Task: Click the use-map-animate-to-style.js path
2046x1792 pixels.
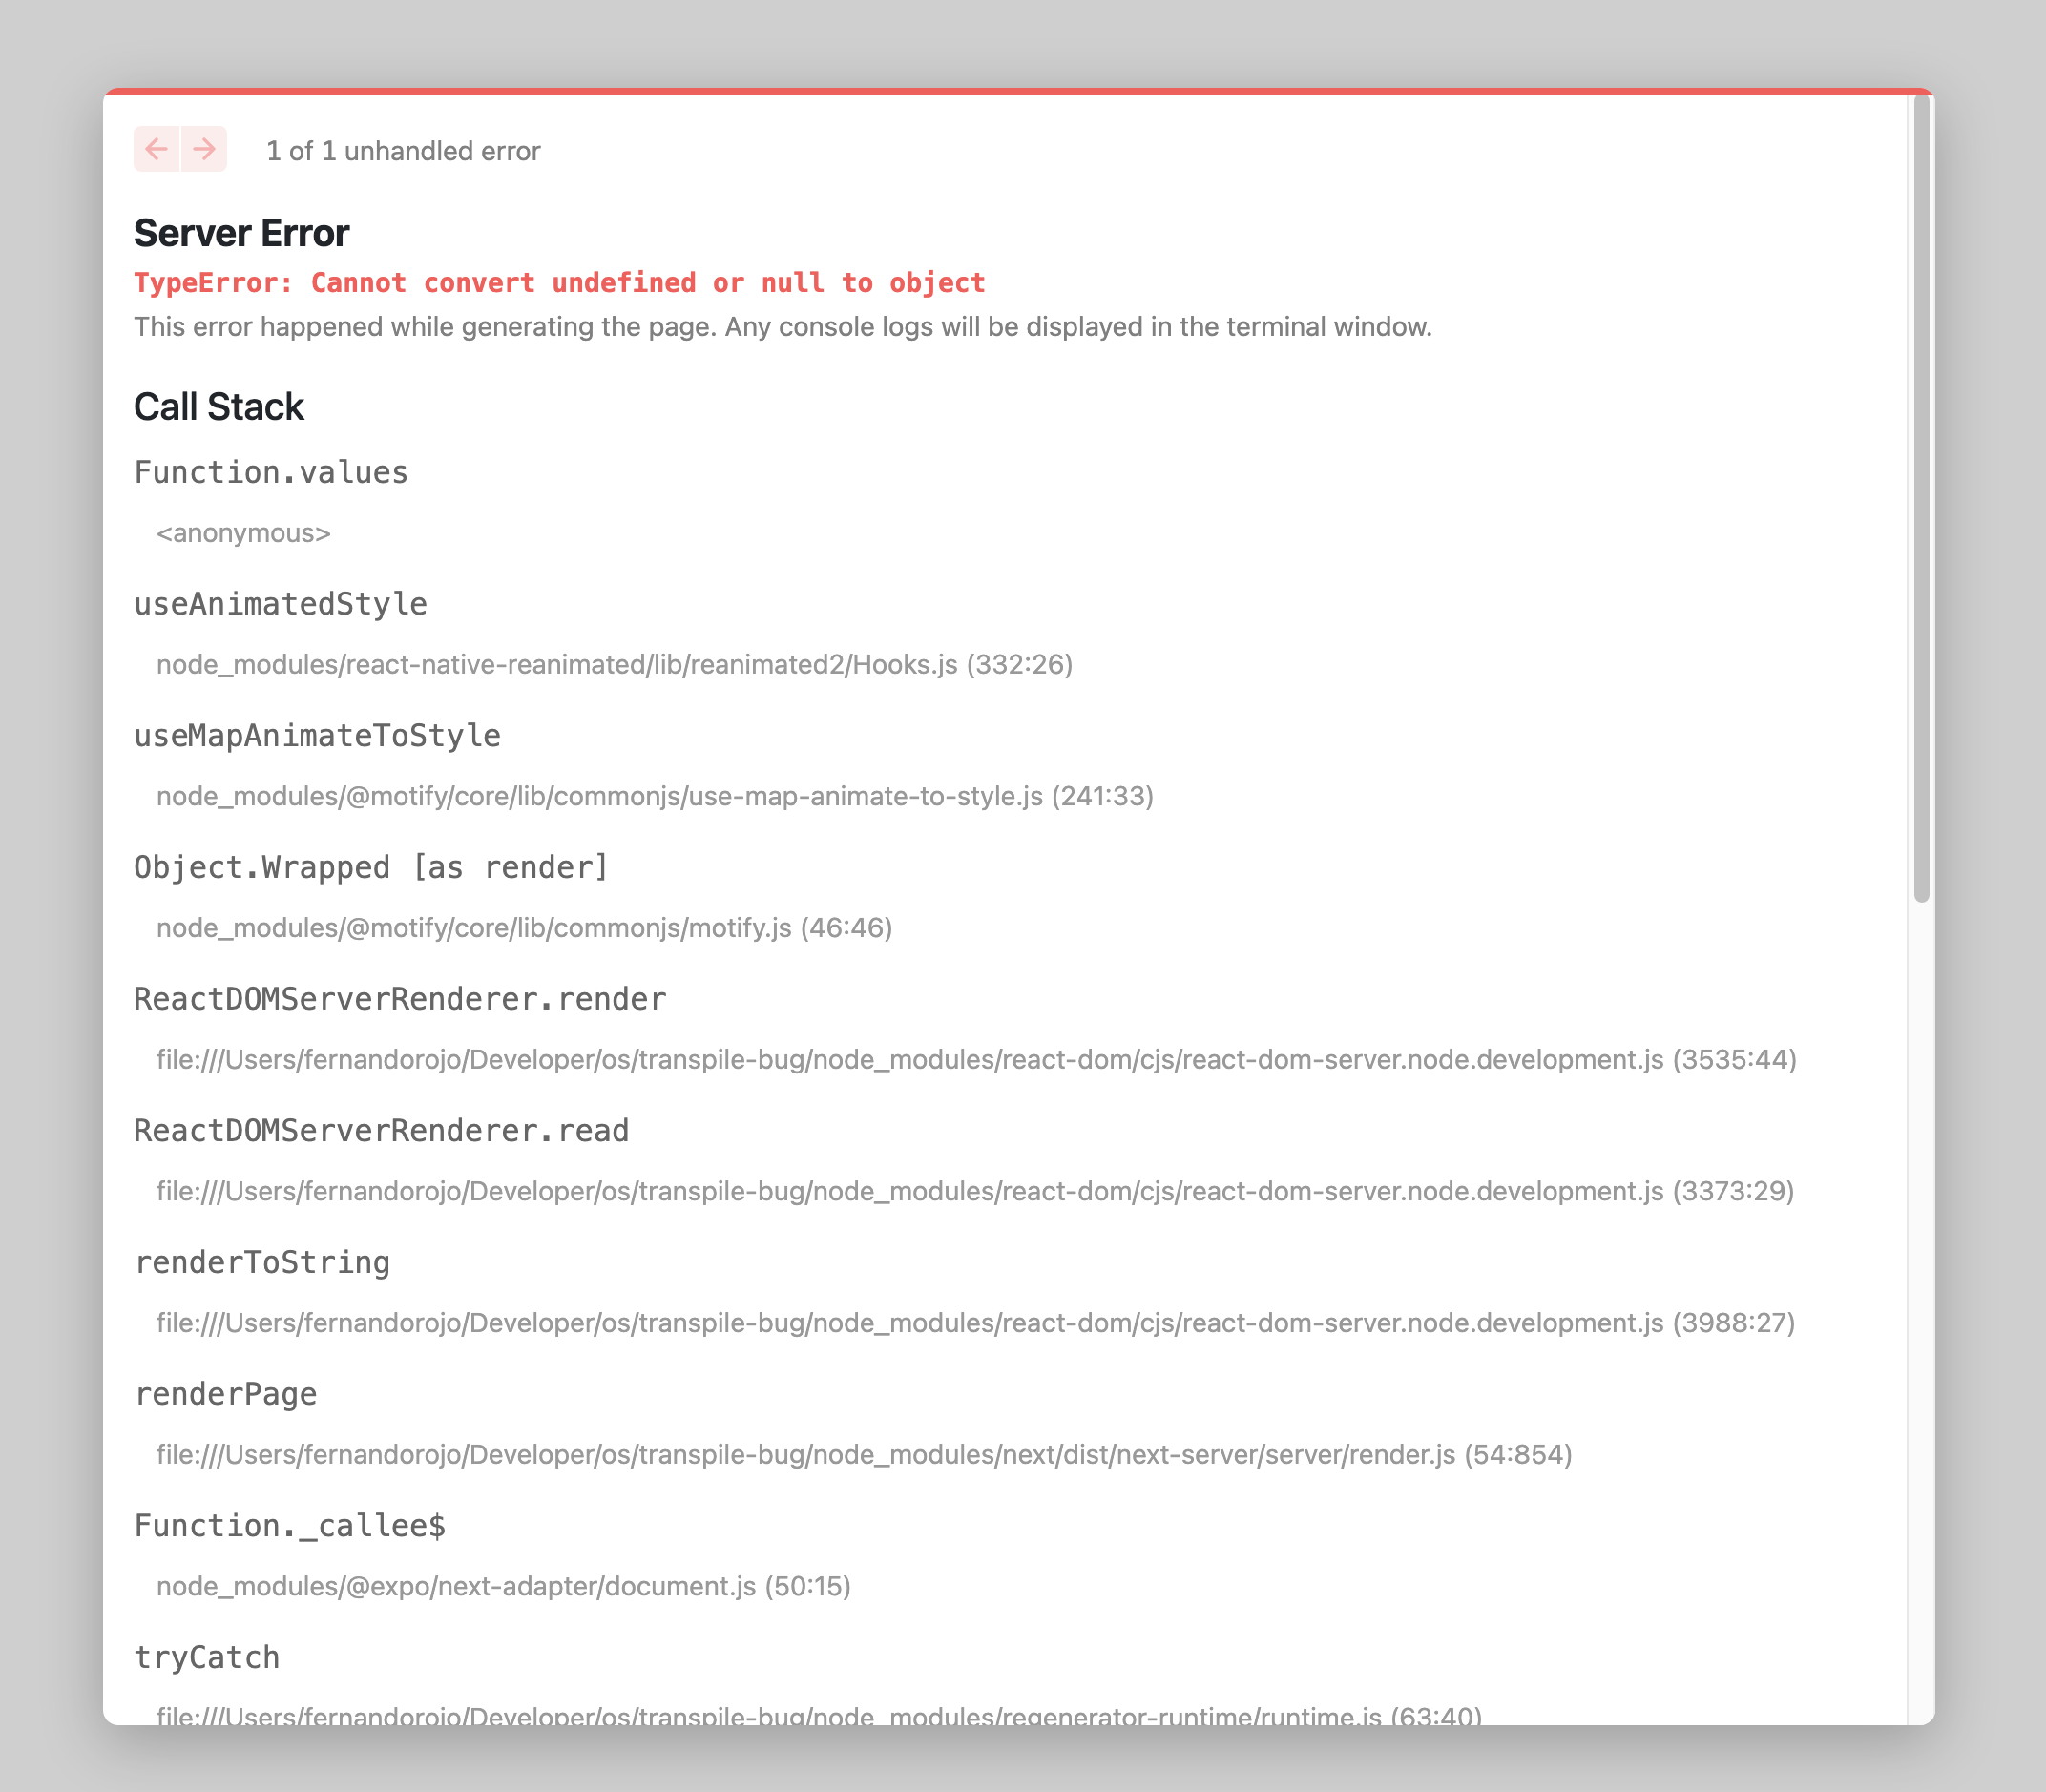Action: coord(654,797)
